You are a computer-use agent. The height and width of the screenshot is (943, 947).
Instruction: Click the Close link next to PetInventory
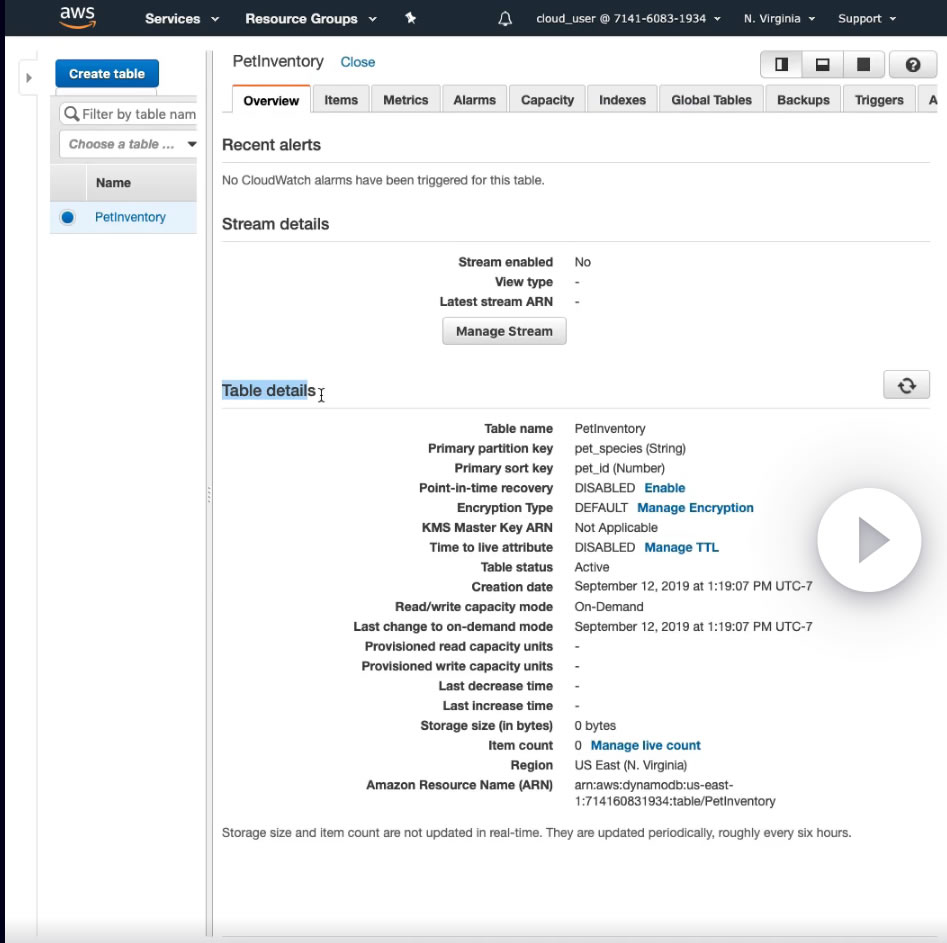click(358, 62)
